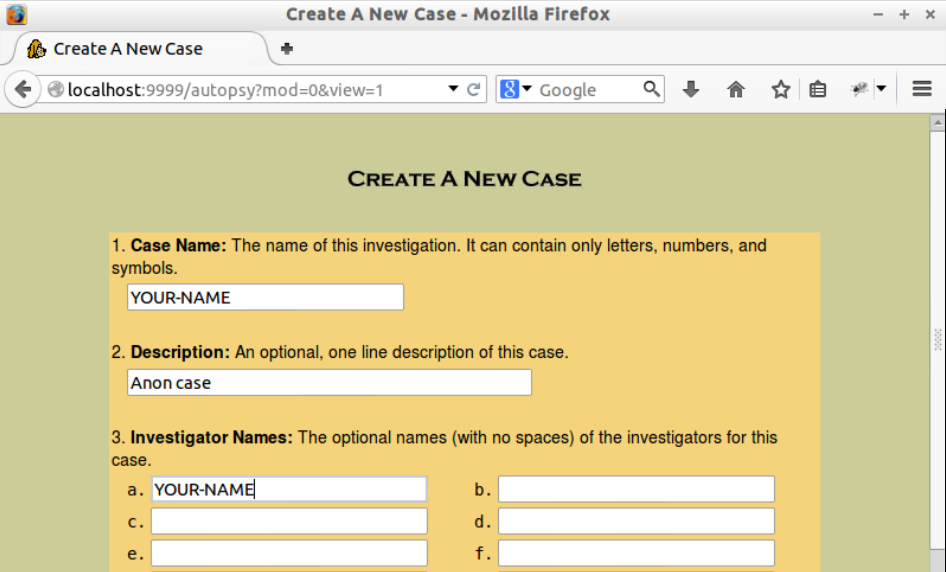Click the Firefox icon in title bar
This screenshot has height=572, width=946.
pyautogui.click(x=16, y=14)
